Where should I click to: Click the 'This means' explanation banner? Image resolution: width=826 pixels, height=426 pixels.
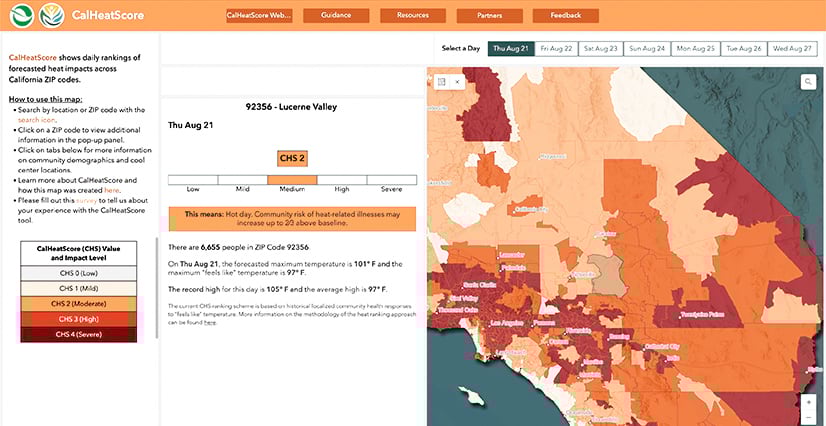(x=292, y=219)
